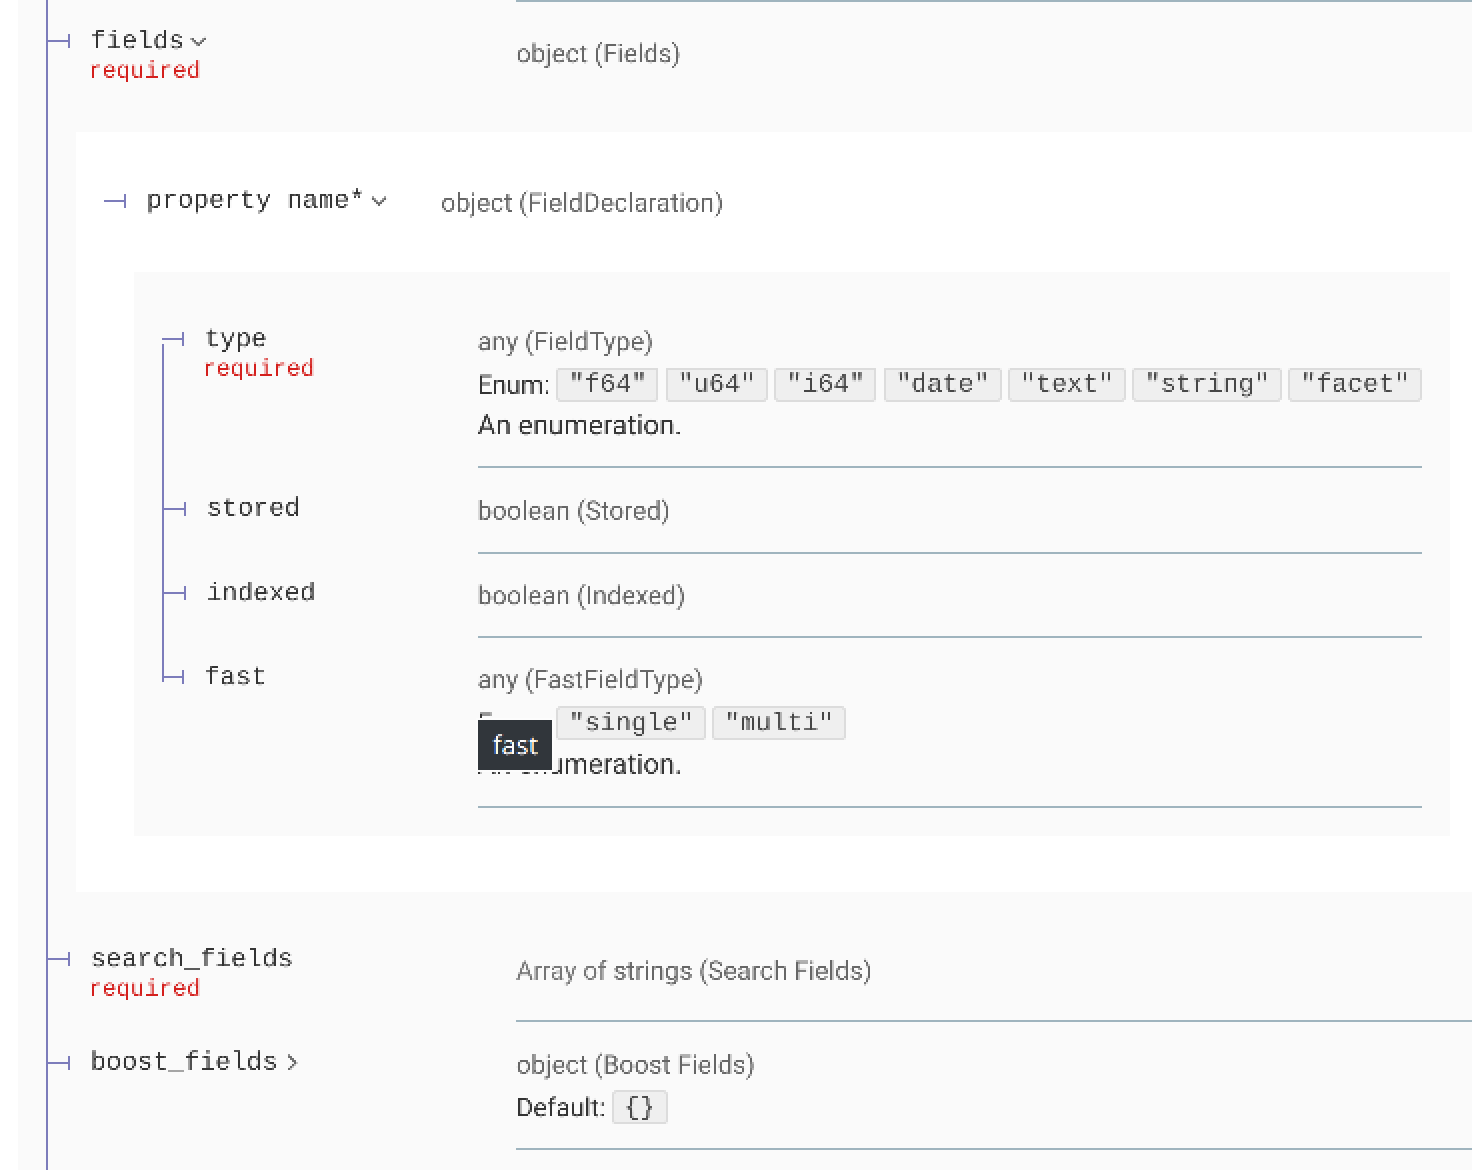Click the "multi" fast enum value
Screen dimensions: 1472x1170
pos(778,722)
